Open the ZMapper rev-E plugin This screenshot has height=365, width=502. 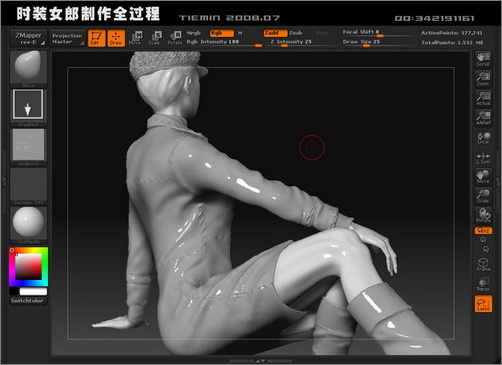click(28, 38)
